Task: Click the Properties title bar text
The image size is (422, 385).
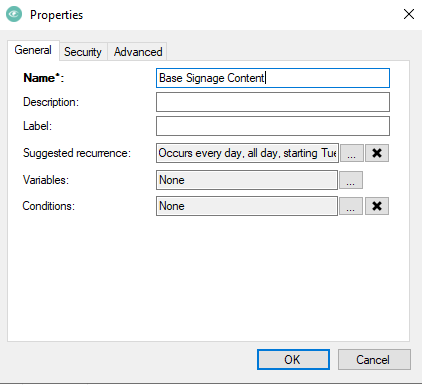Action: 56,15
